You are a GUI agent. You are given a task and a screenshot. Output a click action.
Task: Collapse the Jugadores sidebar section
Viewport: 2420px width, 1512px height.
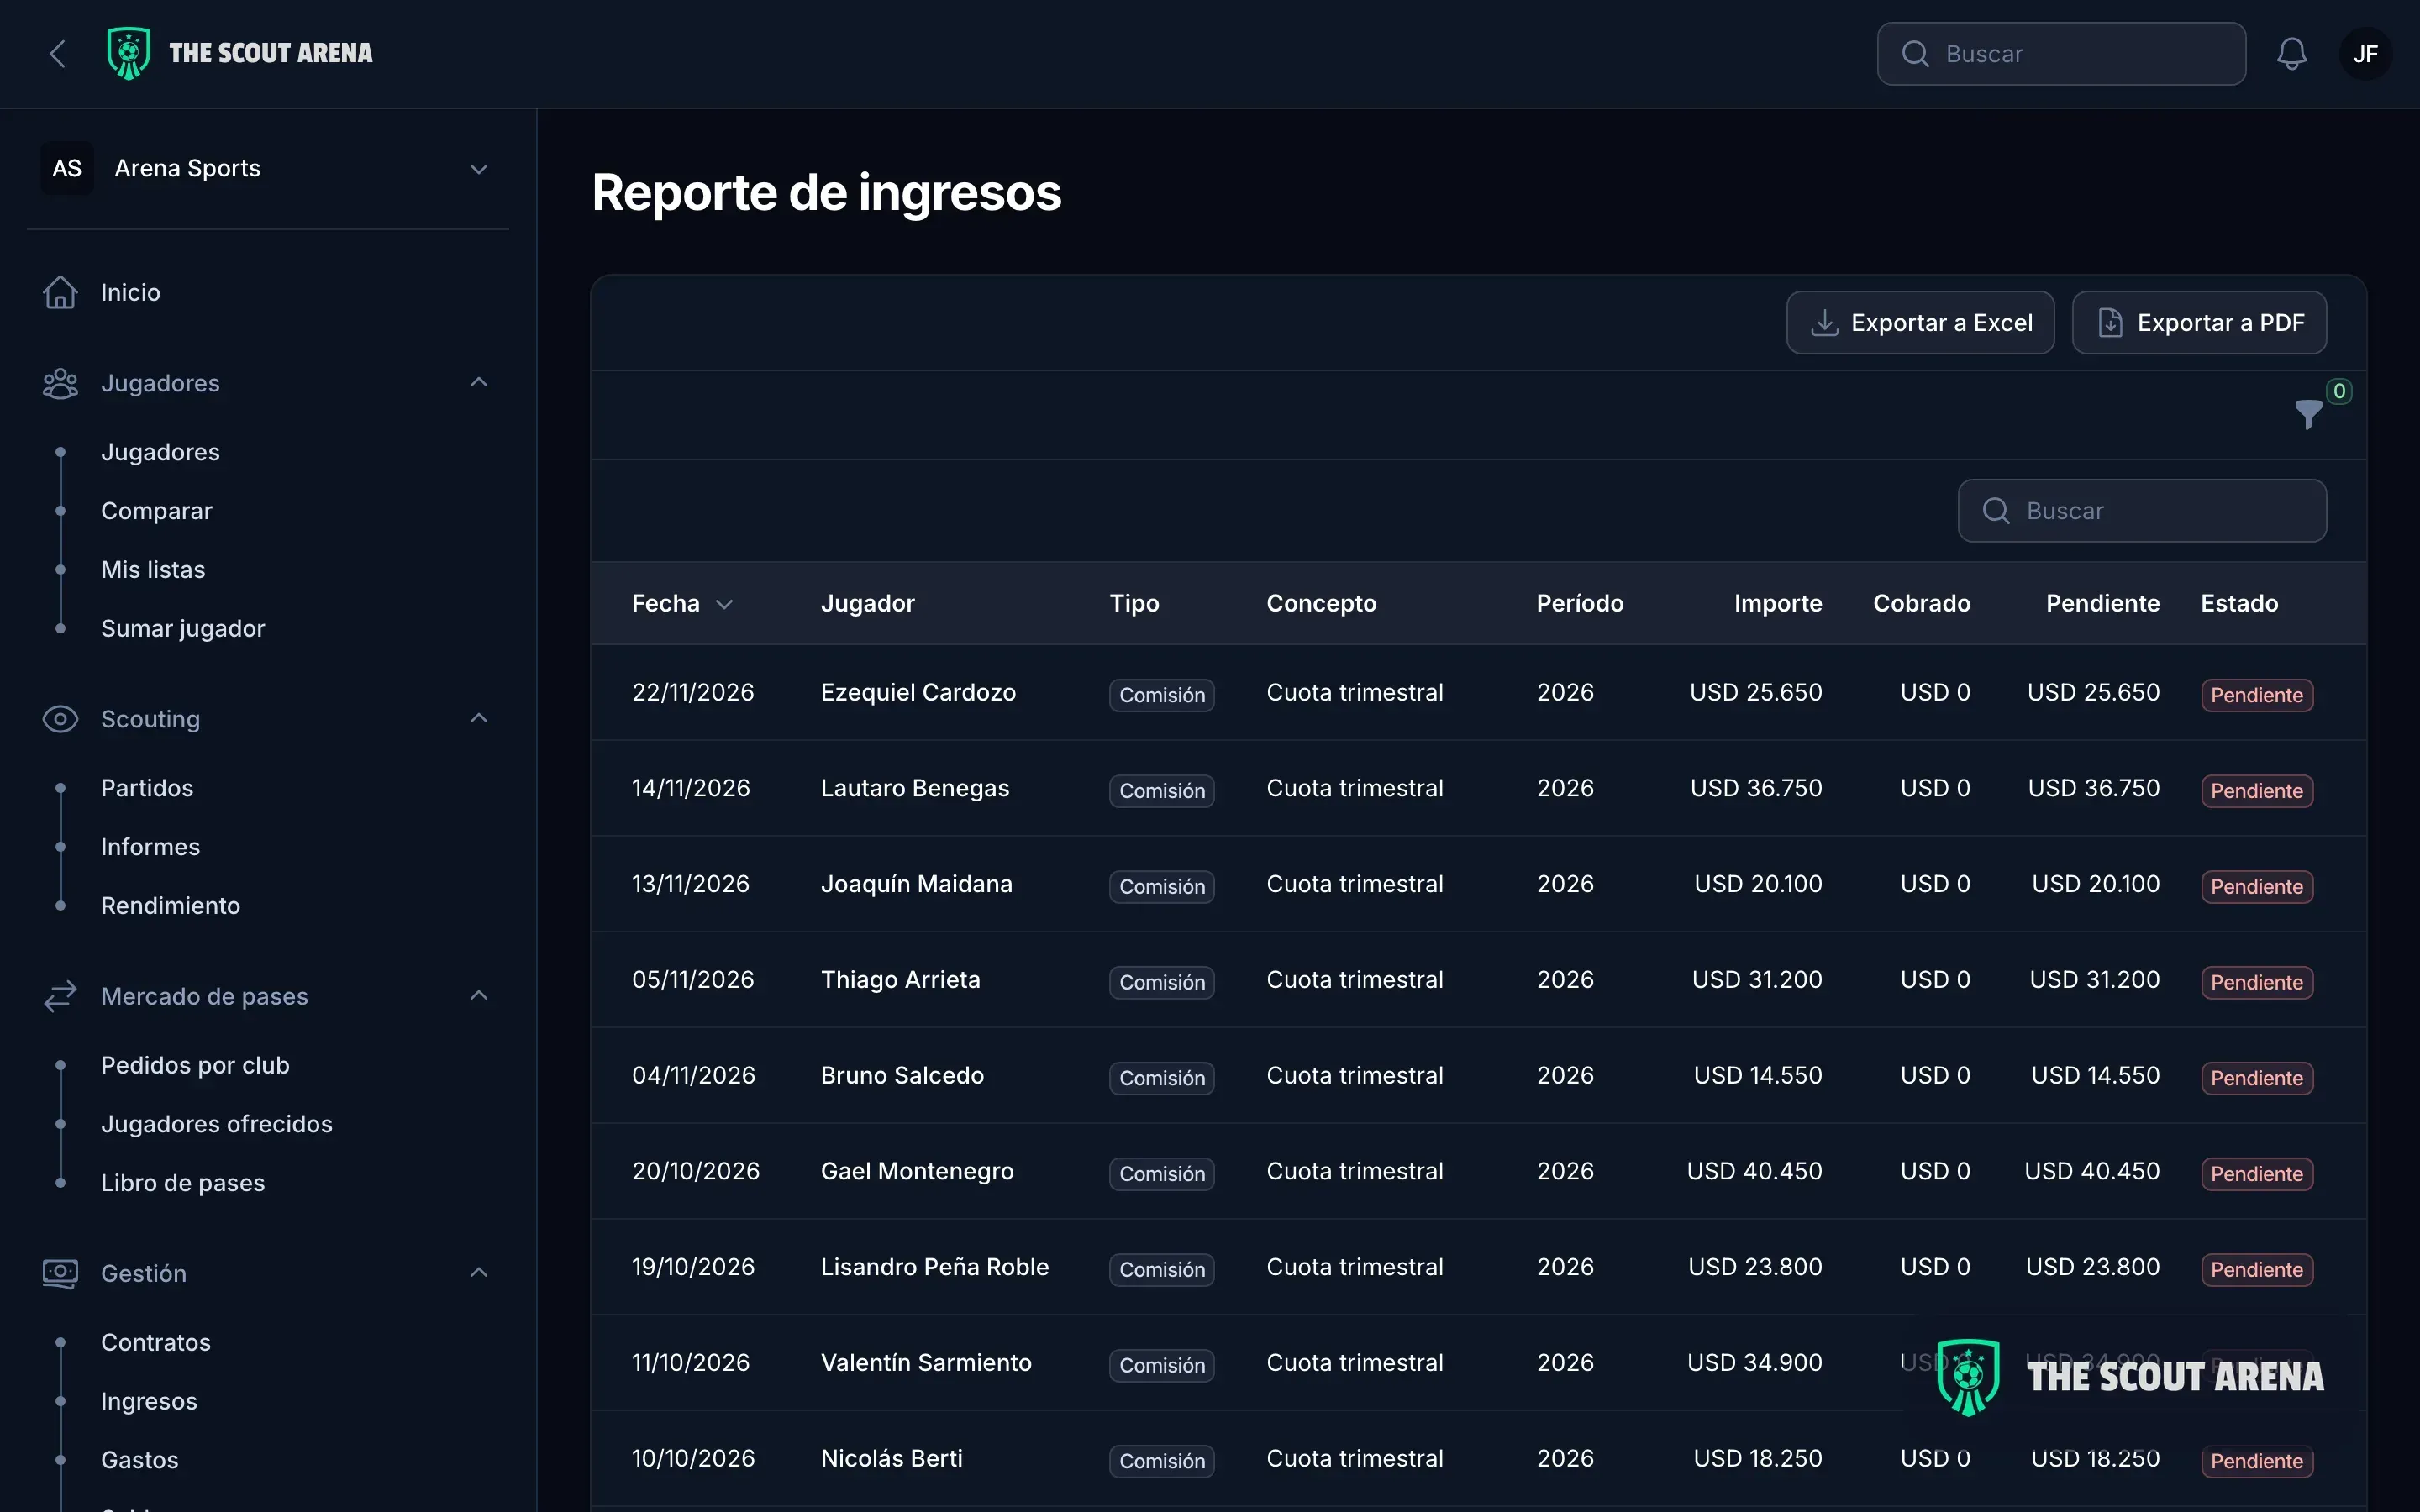479,383
